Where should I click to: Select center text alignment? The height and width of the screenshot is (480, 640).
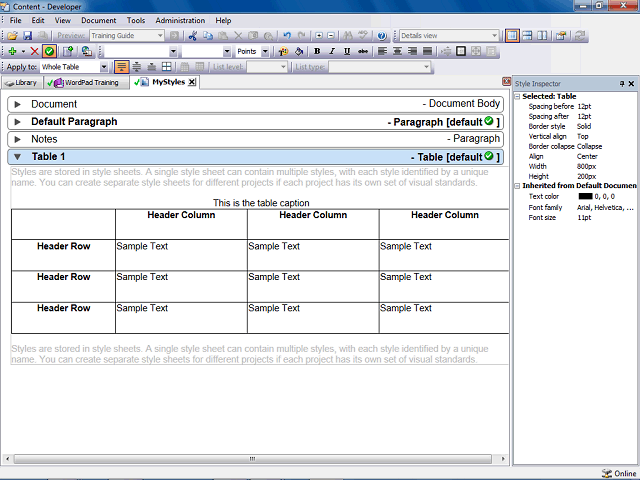tap(397, 51)
